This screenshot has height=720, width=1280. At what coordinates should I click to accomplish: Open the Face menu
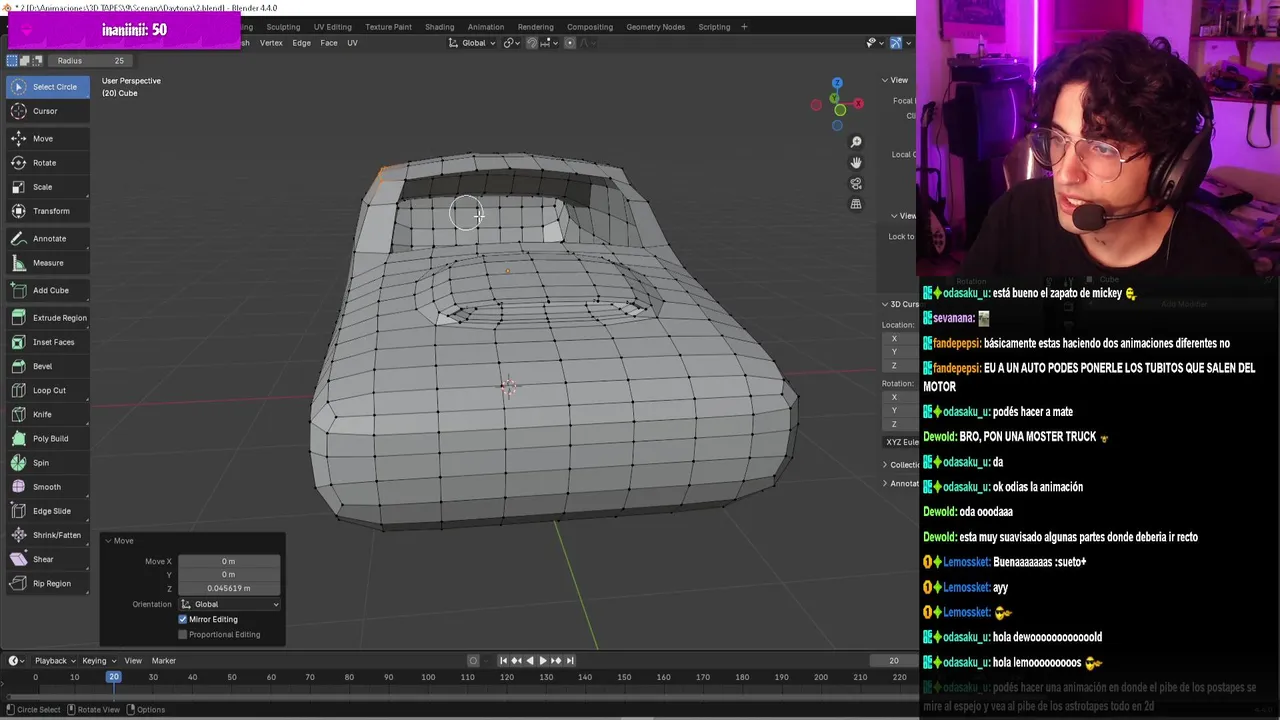329,43
